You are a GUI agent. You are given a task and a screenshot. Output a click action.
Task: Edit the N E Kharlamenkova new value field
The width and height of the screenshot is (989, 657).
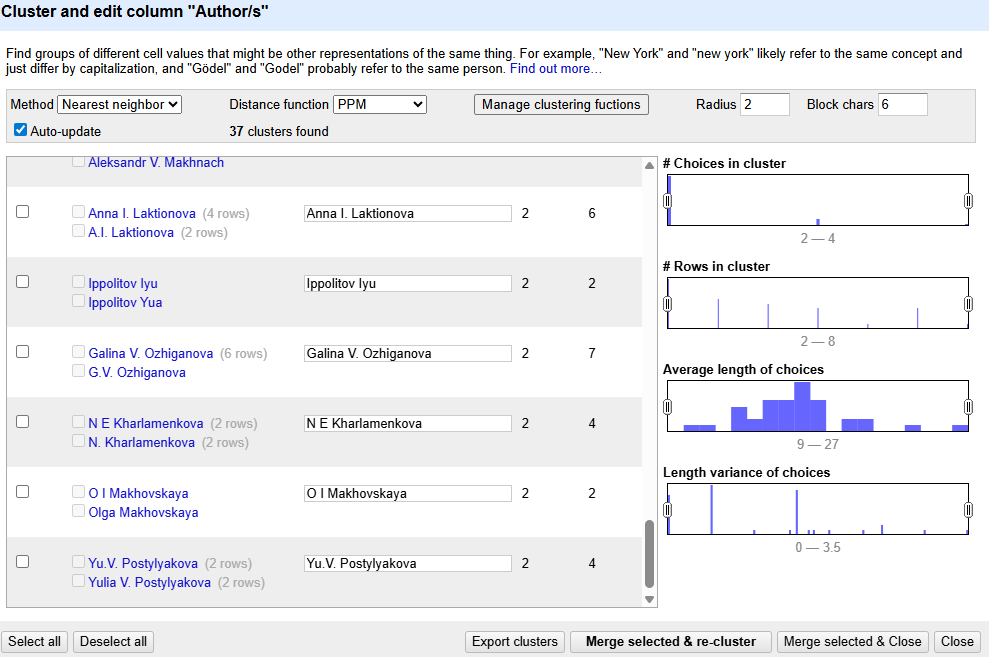(x=407, y=423)
